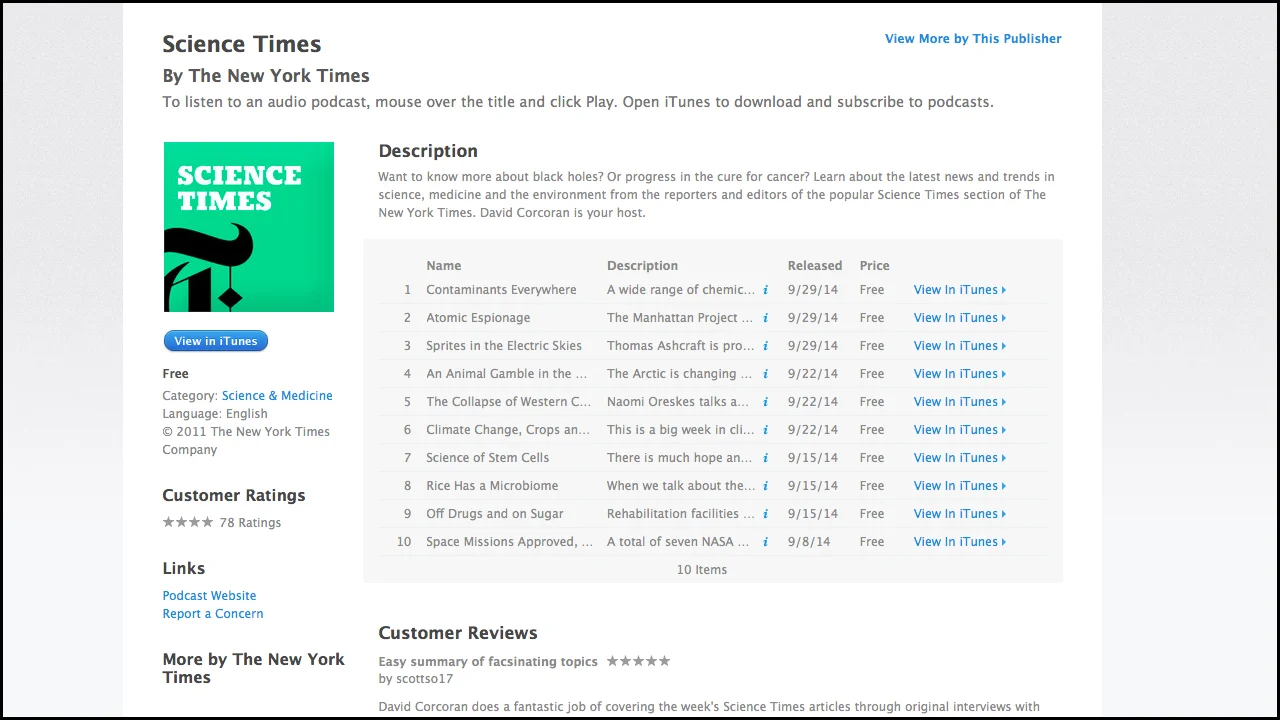Sort episodes by the Name column header
The height and width of the screenshot is (720, 1280).
444,266
